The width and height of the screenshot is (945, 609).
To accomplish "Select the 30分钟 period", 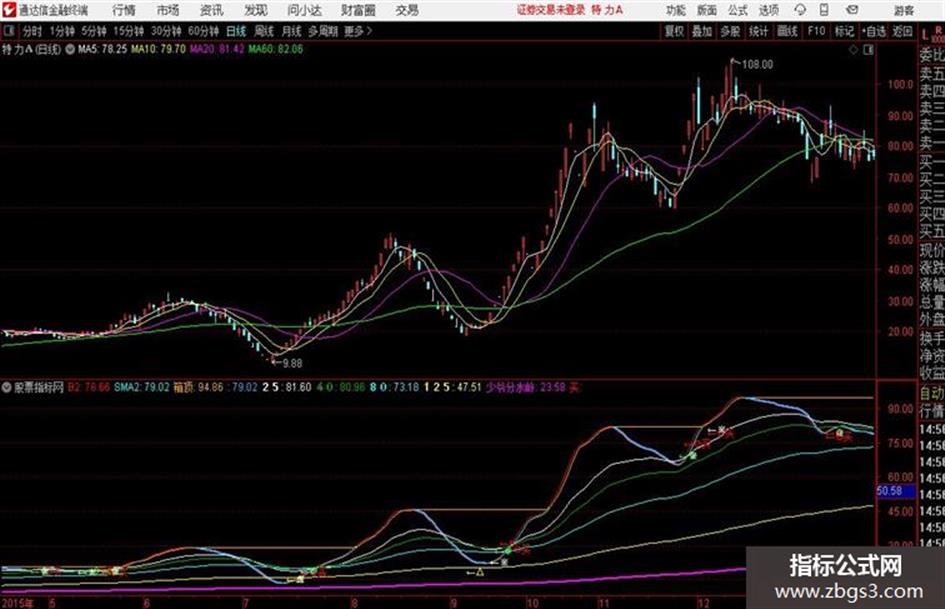I will pyautogui.click(x=166, y=31).
